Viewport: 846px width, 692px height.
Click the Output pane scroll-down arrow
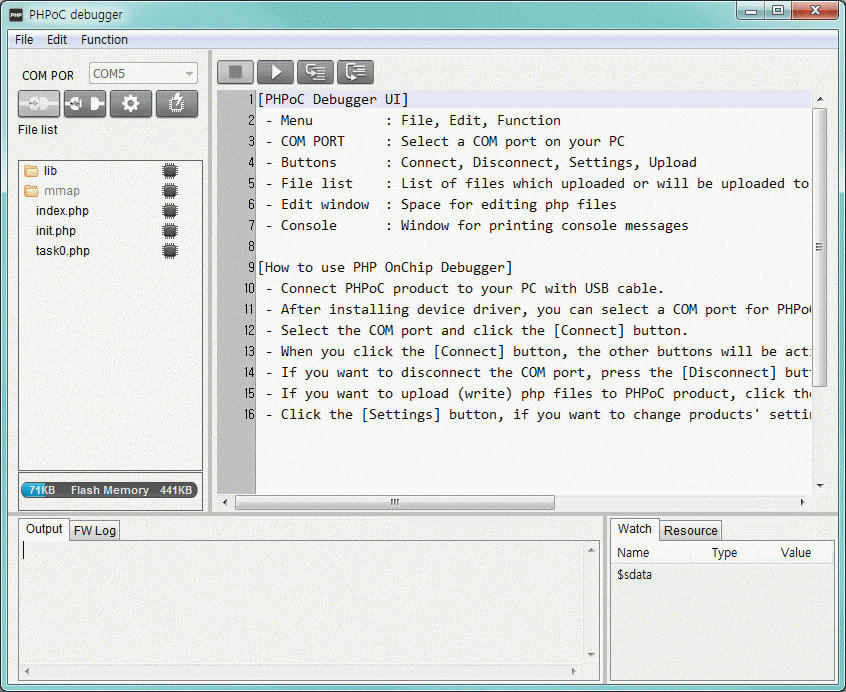[591, 655]
